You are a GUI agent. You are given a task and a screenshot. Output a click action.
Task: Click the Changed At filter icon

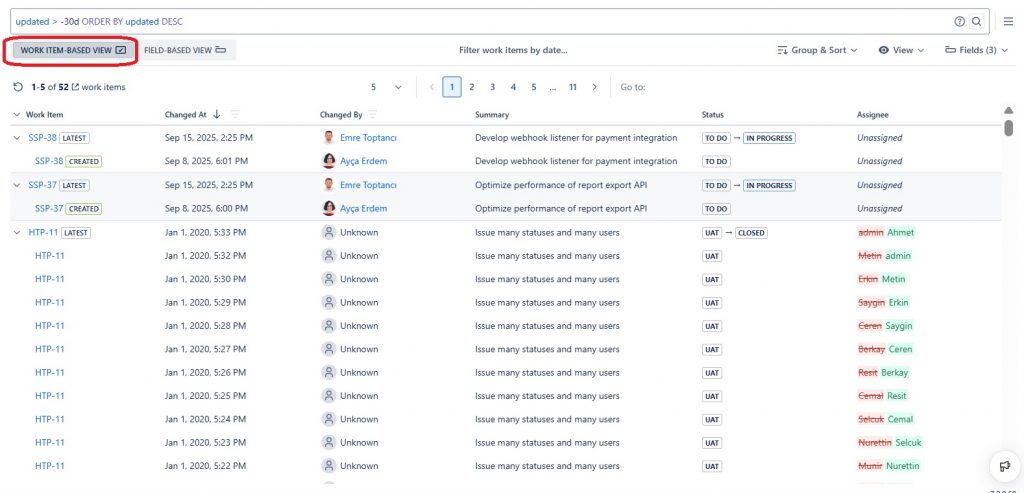click(x=235, y=115)
